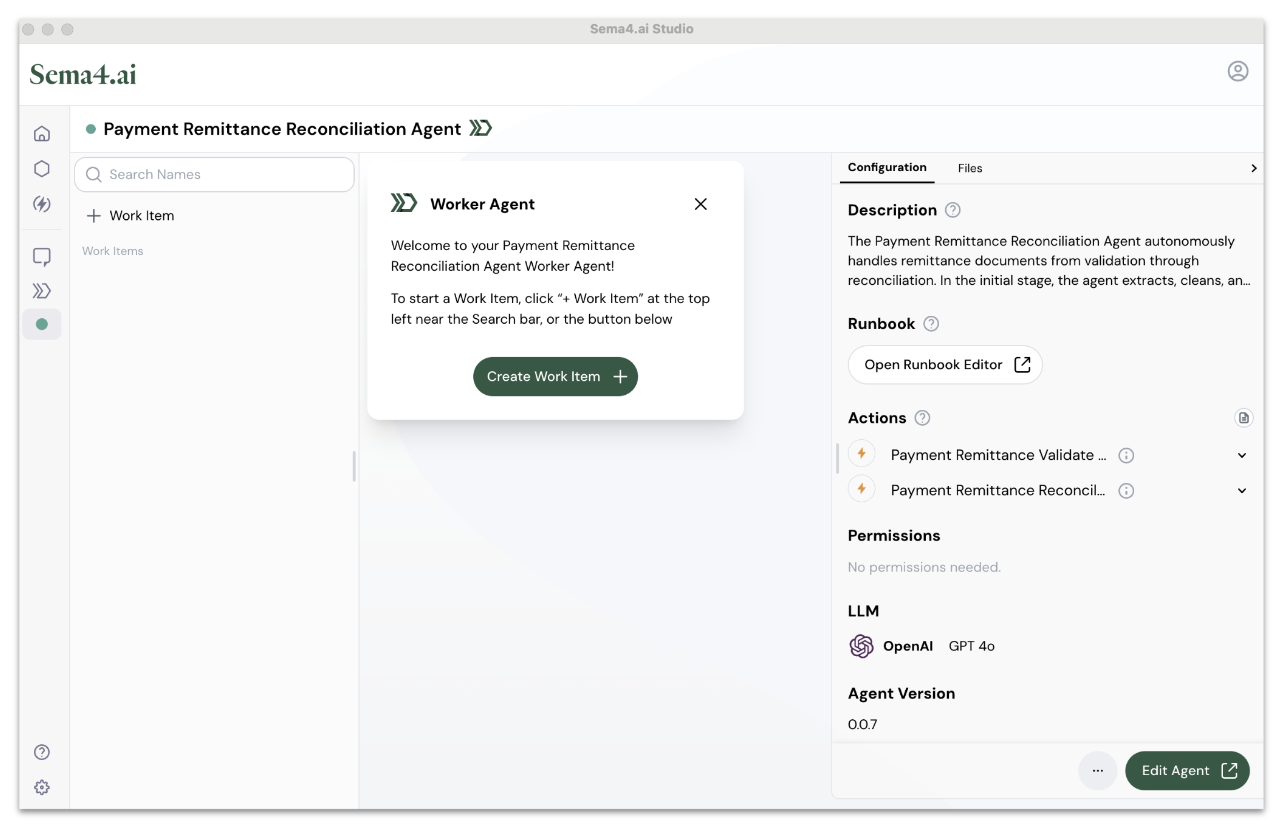Open the help question mark sidebar icon
Screen dimensions: 1284x828
tap(42, 752)
